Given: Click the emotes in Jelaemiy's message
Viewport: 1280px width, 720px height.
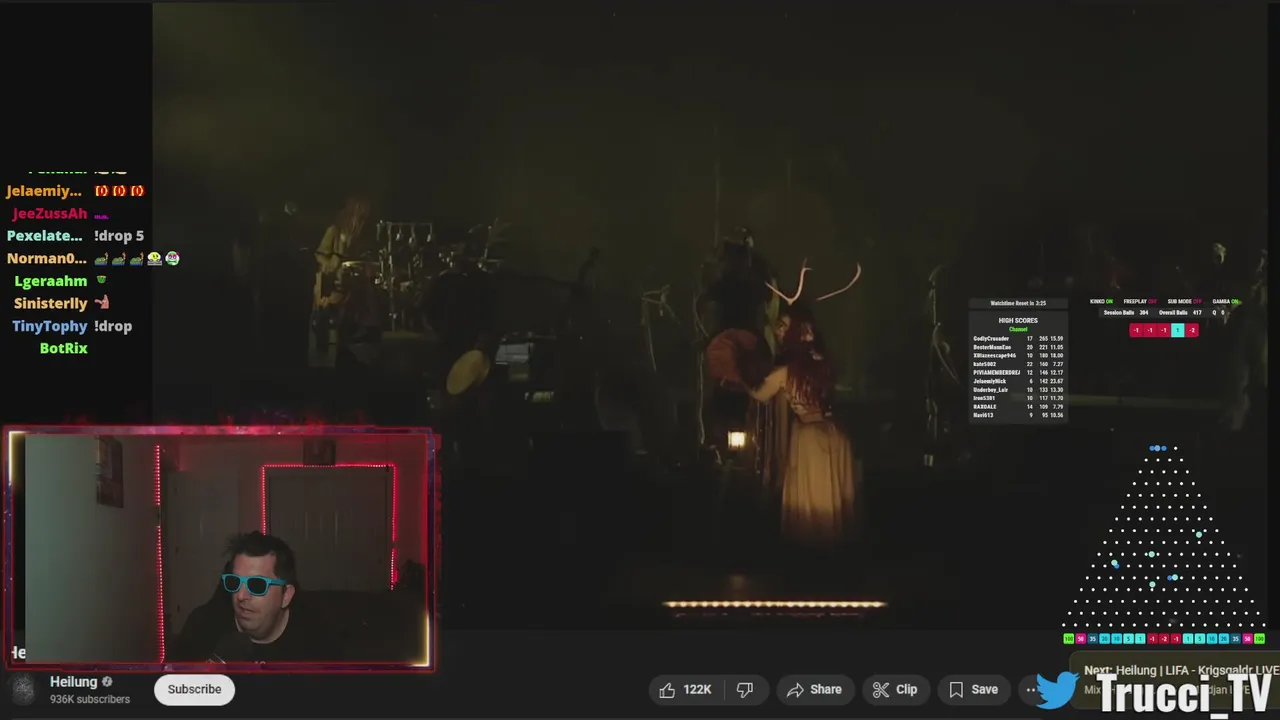Looking at the screenshot, I should [x=119, y=191].
